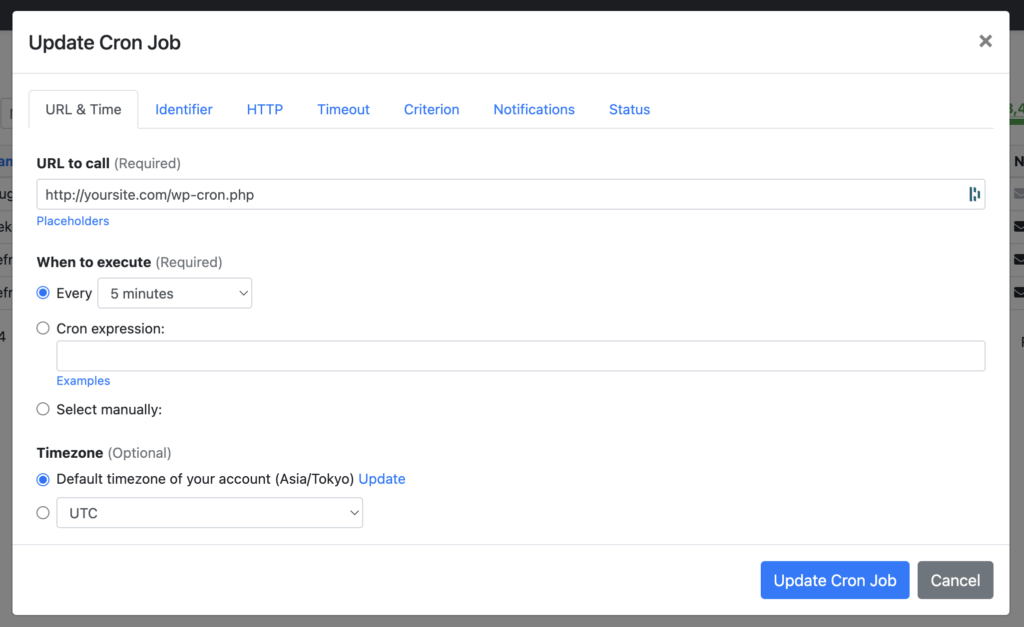Click the password manager icon inside the URL field
This screenshot has width=1024, height=627.
click(974, 194)
